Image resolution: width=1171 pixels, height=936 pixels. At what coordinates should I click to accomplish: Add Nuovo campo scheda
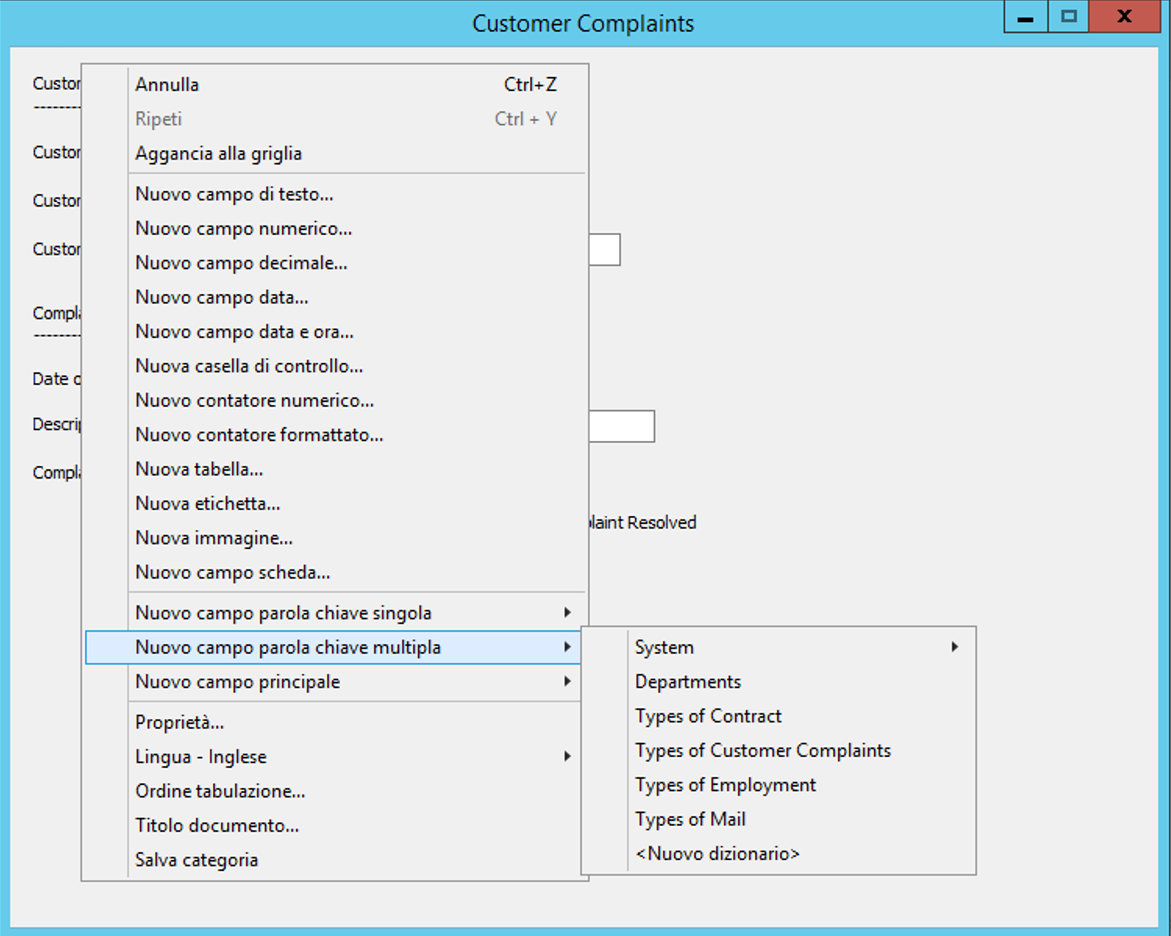pos(334,572)
